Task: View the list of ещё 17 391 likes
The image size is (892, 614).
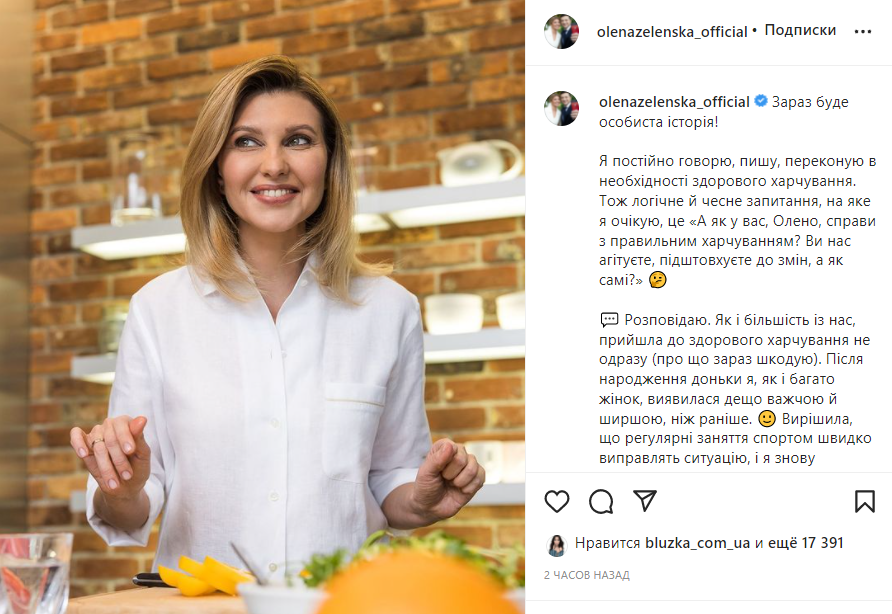Action: tap(806, 543)
